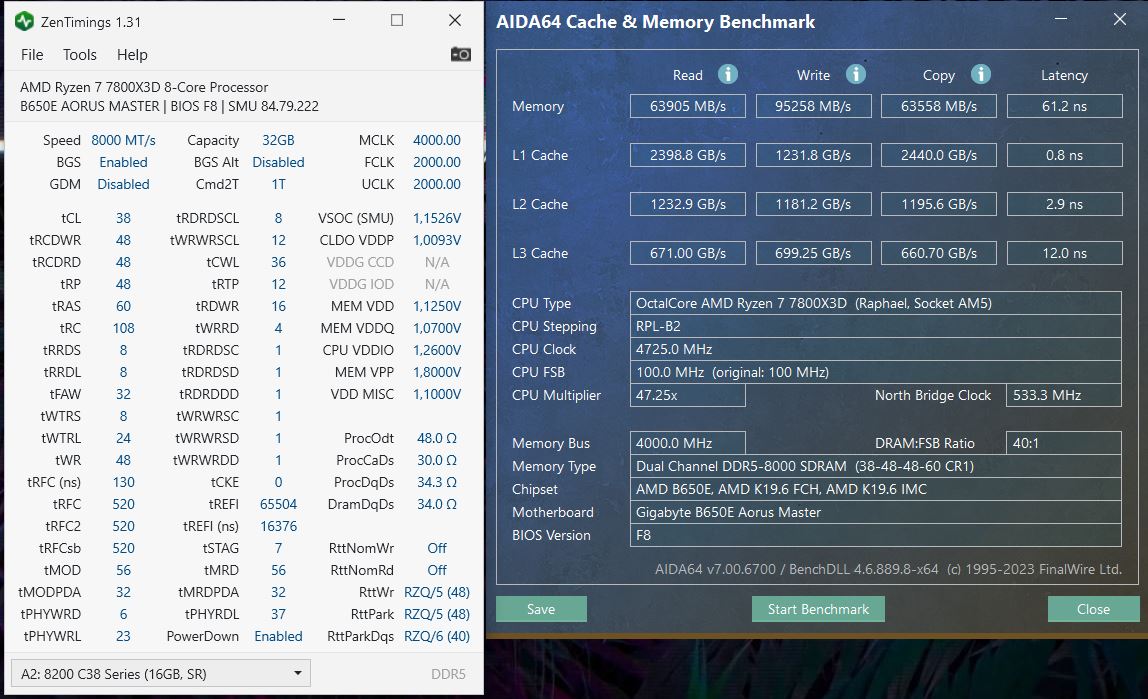This screenshot has width=1148, height=699.
Task: Maximize the ZenTimings window
Action: click(396, 20)
